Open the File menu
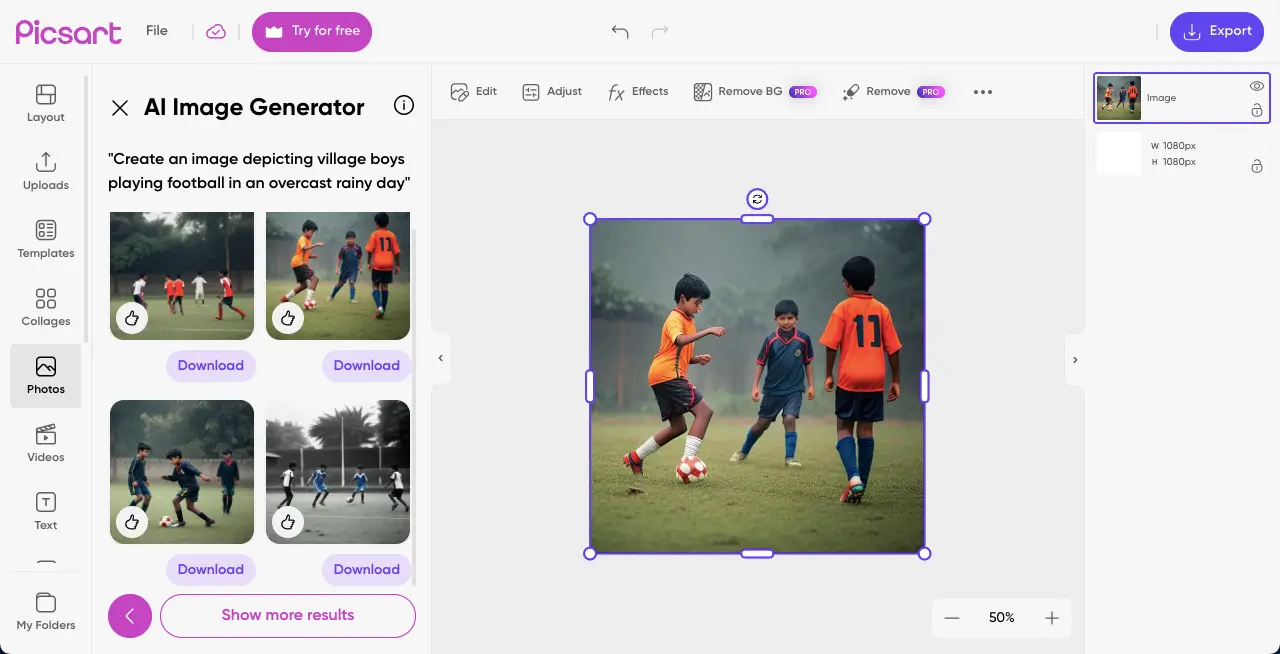The width and height of the screenshot is (1280, 654). [157, 31]
